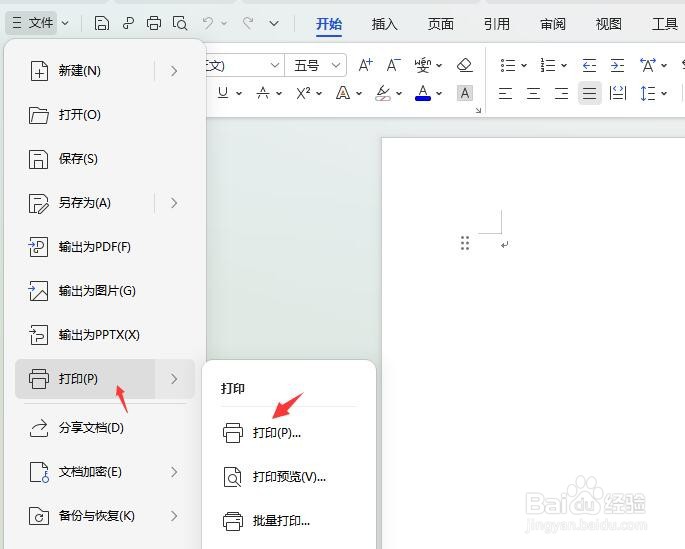Open font group dialog launcher

pos(478,110)
